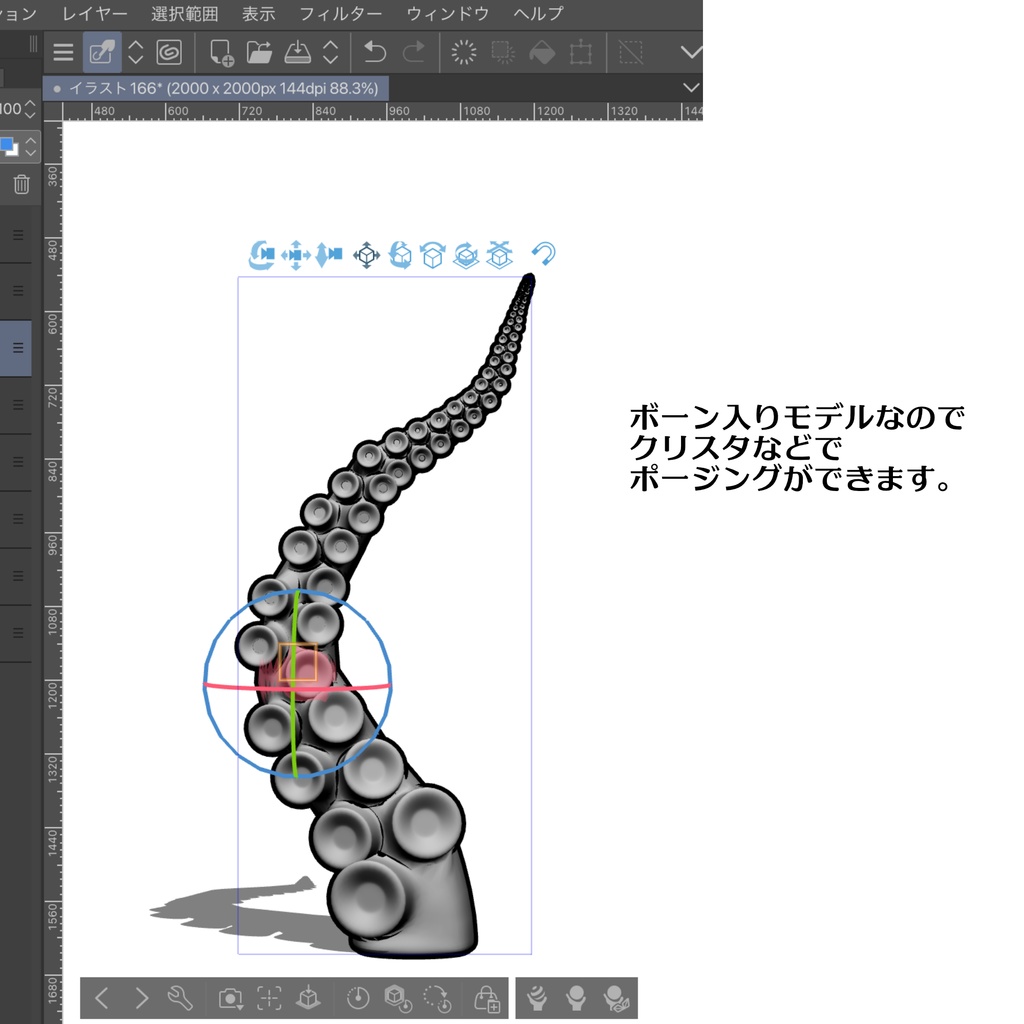Open the main hamburger menu icon

tap(62, 52)
